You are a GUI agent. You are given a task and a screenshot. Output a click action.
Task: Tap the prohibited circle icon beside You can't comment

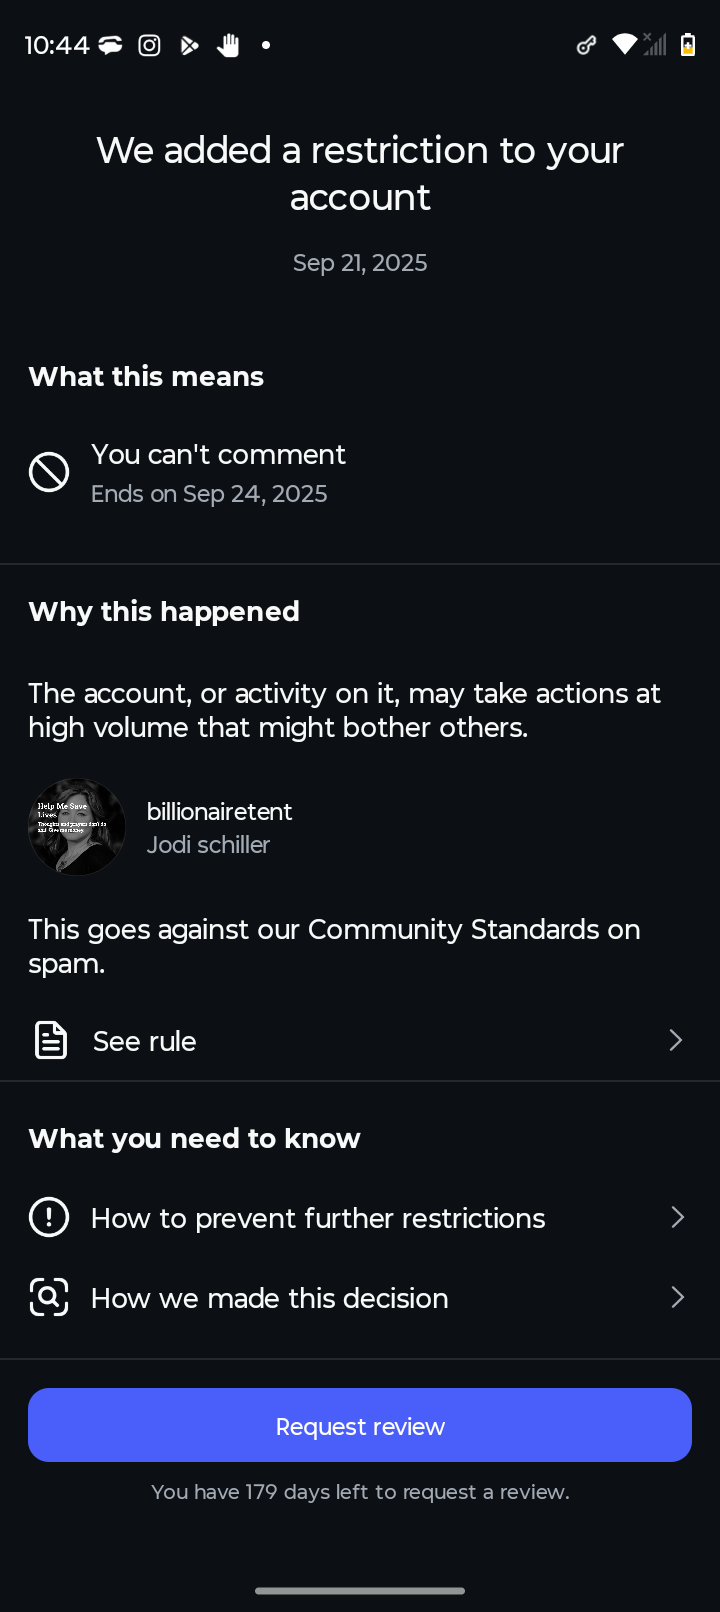49,472
